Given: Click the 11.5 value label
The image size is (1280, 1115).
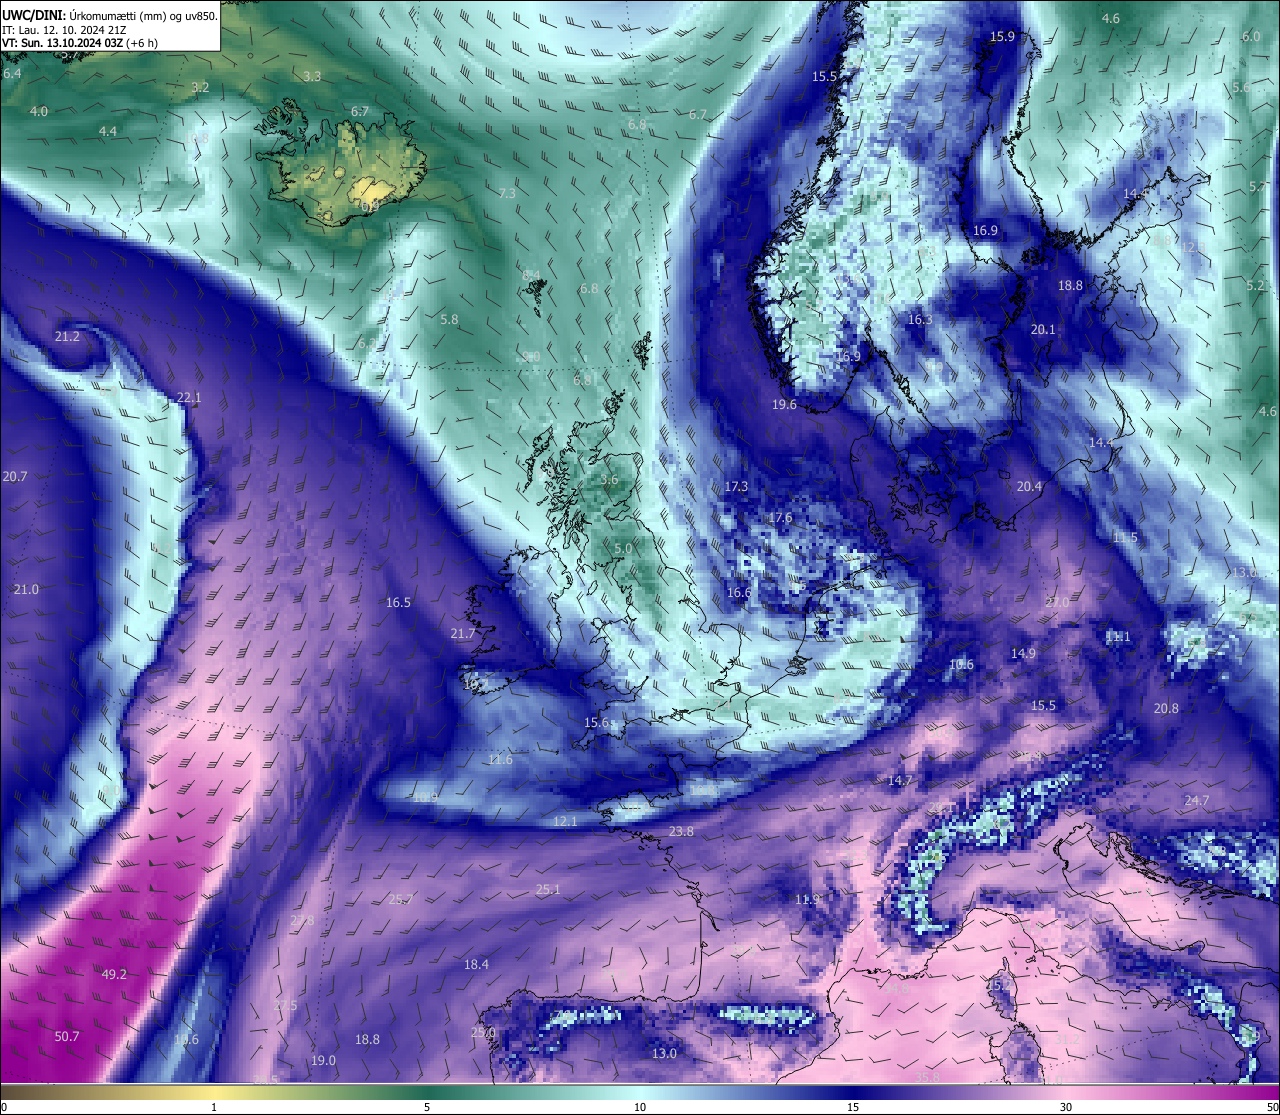Looking at the screenshot, I should pos(1125,537).
